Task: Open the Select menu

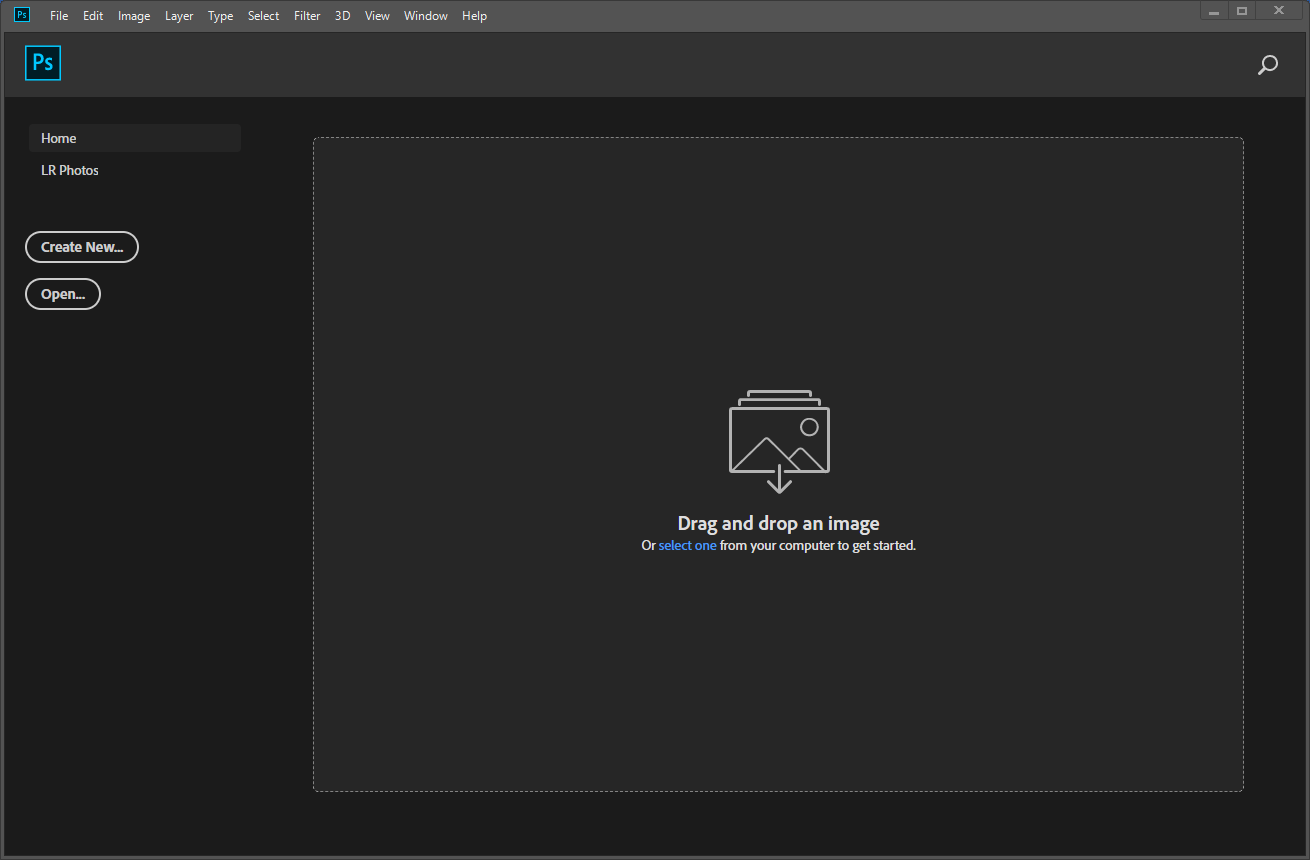Action: (263, 15)
